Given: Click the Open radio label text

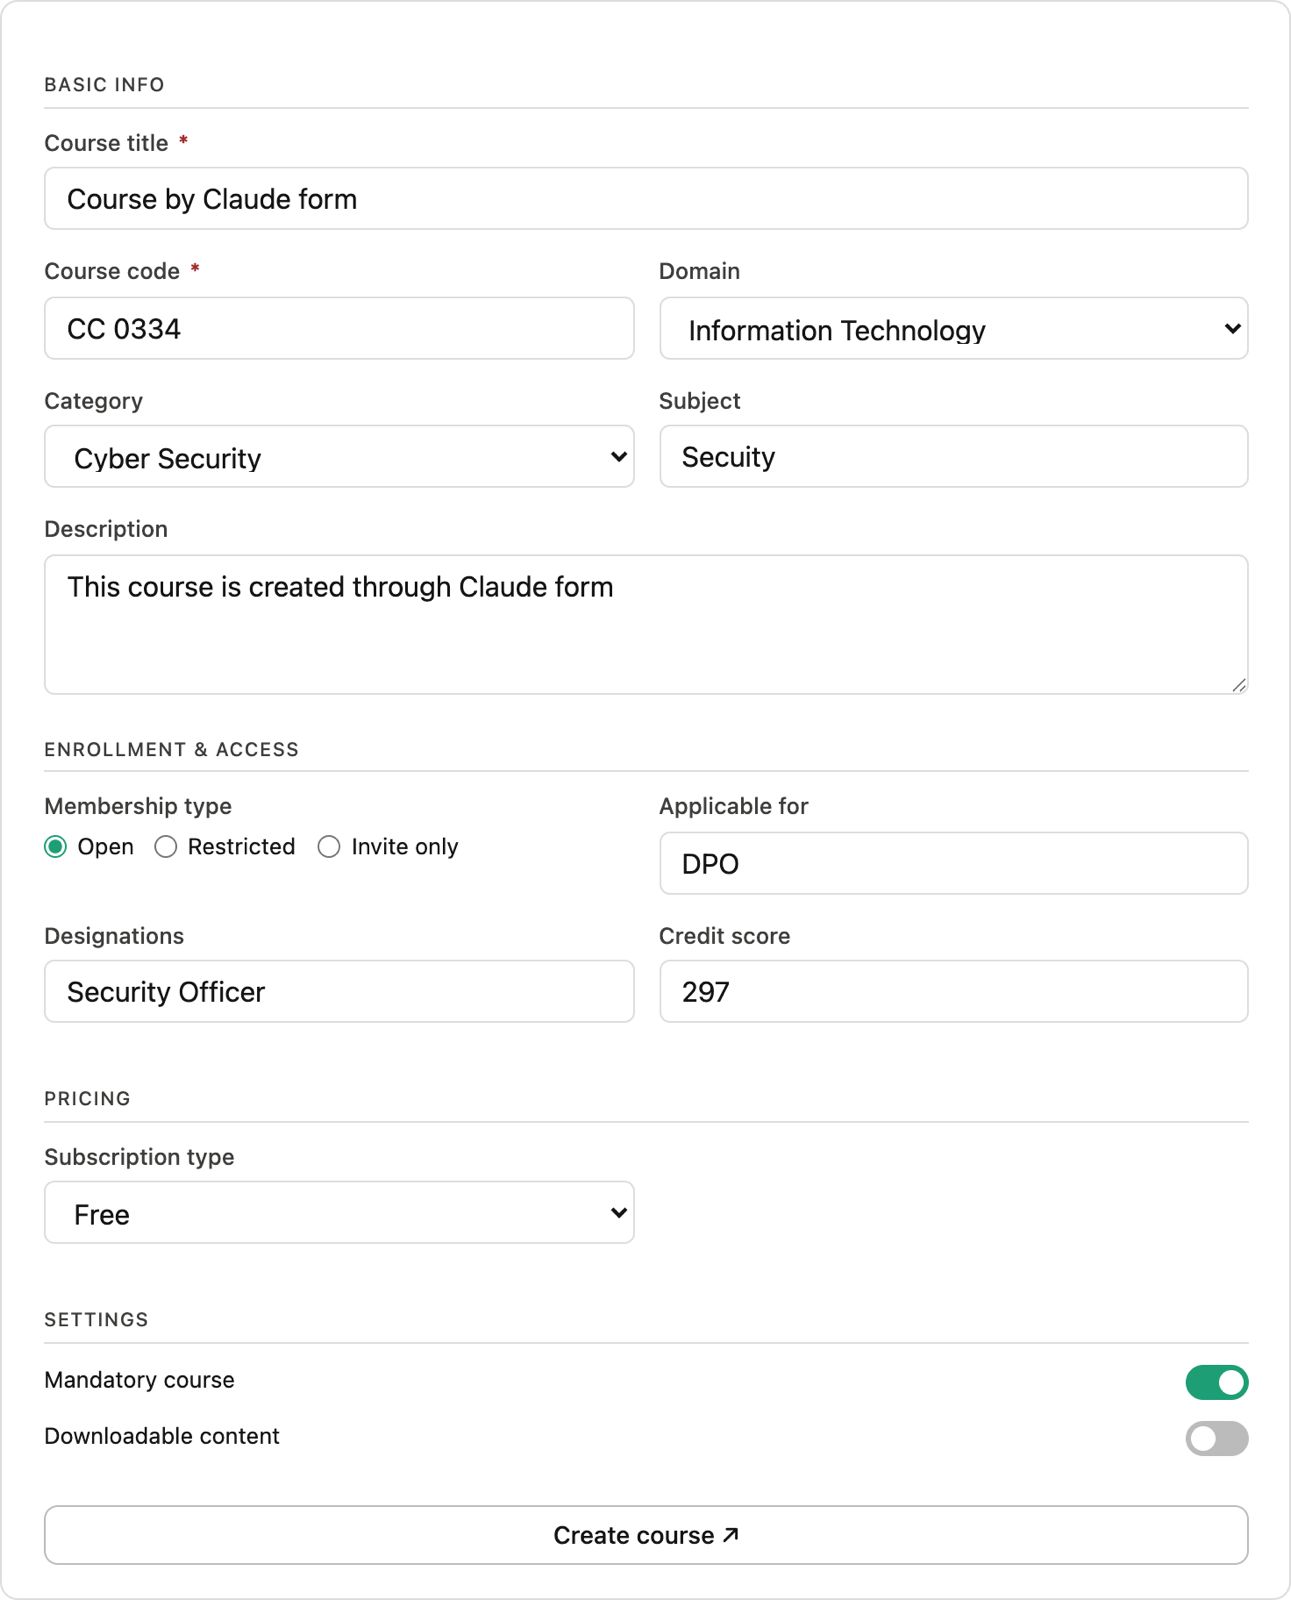Looking at the screenshot, I should [106, 847].
